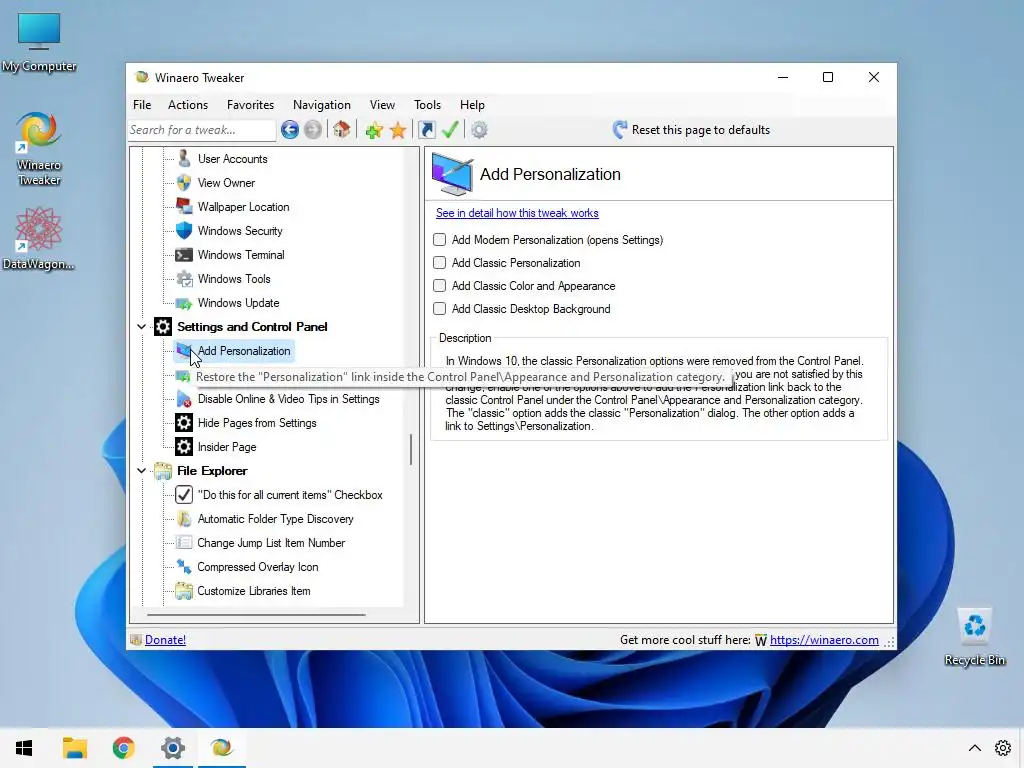Image resolution: width=1024 pixels, height=768 pixels.
Task: Open 'See in detail how this tweak works'
Action: coord(517,213)
